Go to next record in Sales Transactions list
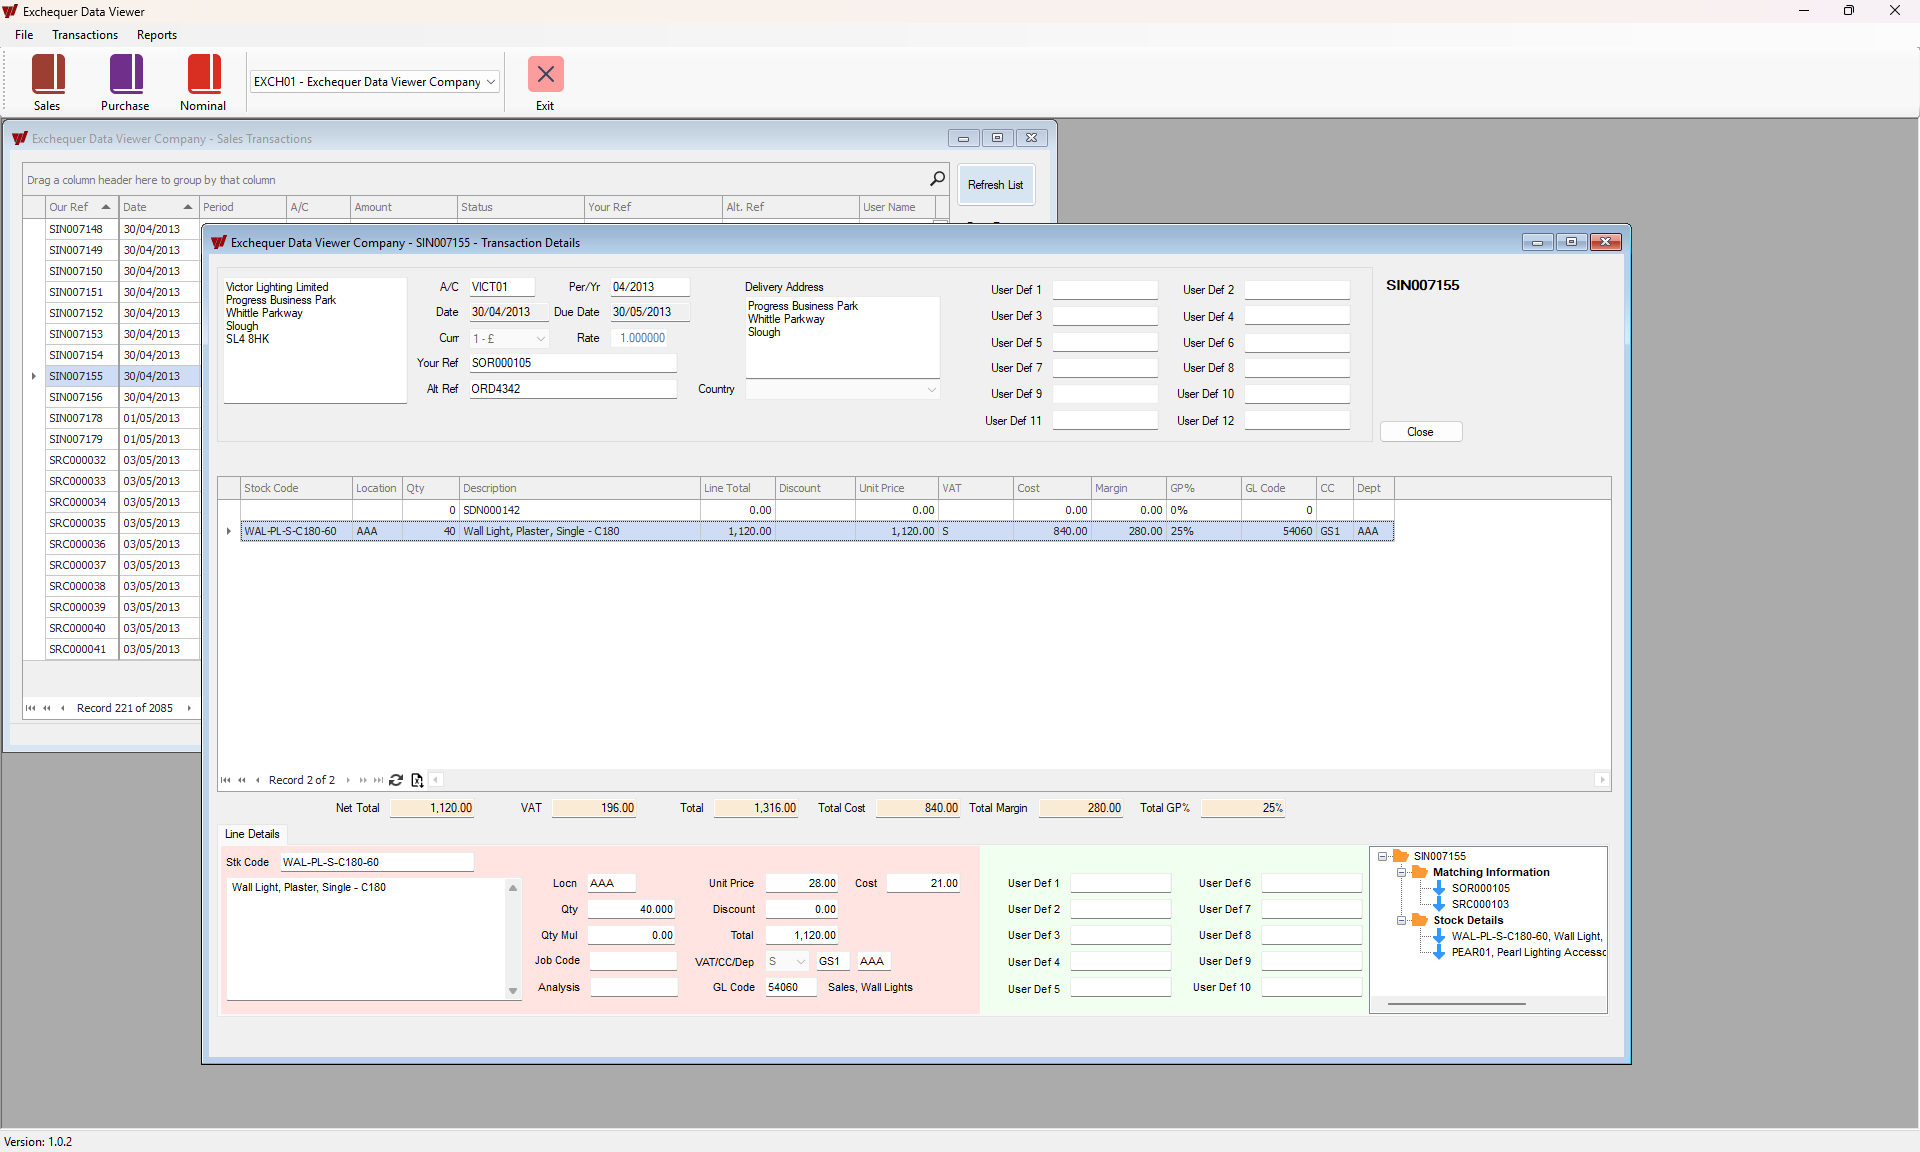The height and width of the screenshot is (1152, 1920). pos(189,708)
